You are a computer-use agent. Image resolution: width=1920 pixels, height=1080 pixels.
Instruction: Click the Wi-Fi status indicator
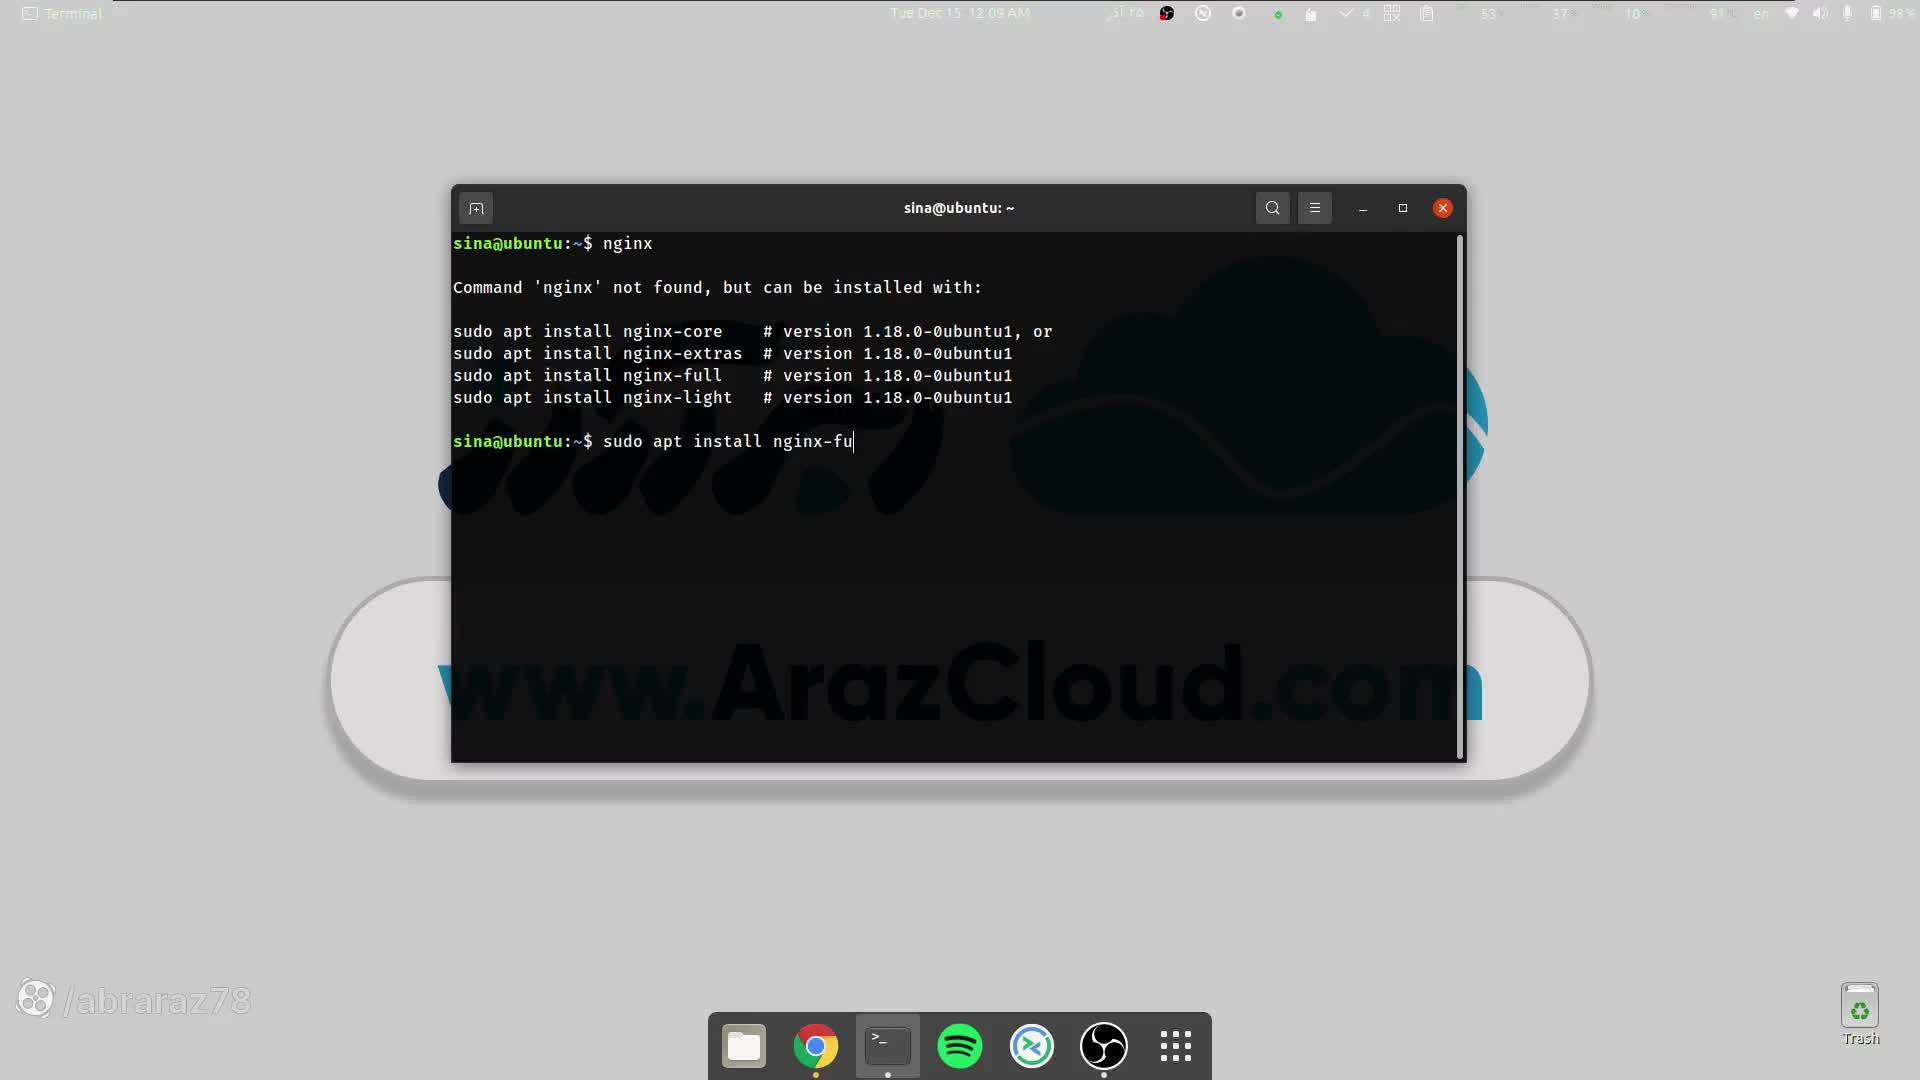pyautogui.click(x=1792, y=14)
